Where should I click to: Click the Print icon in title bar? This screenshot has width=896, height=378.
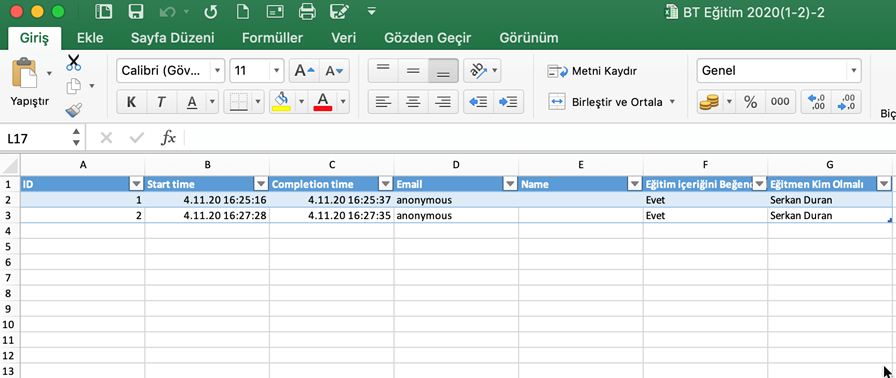308,11
